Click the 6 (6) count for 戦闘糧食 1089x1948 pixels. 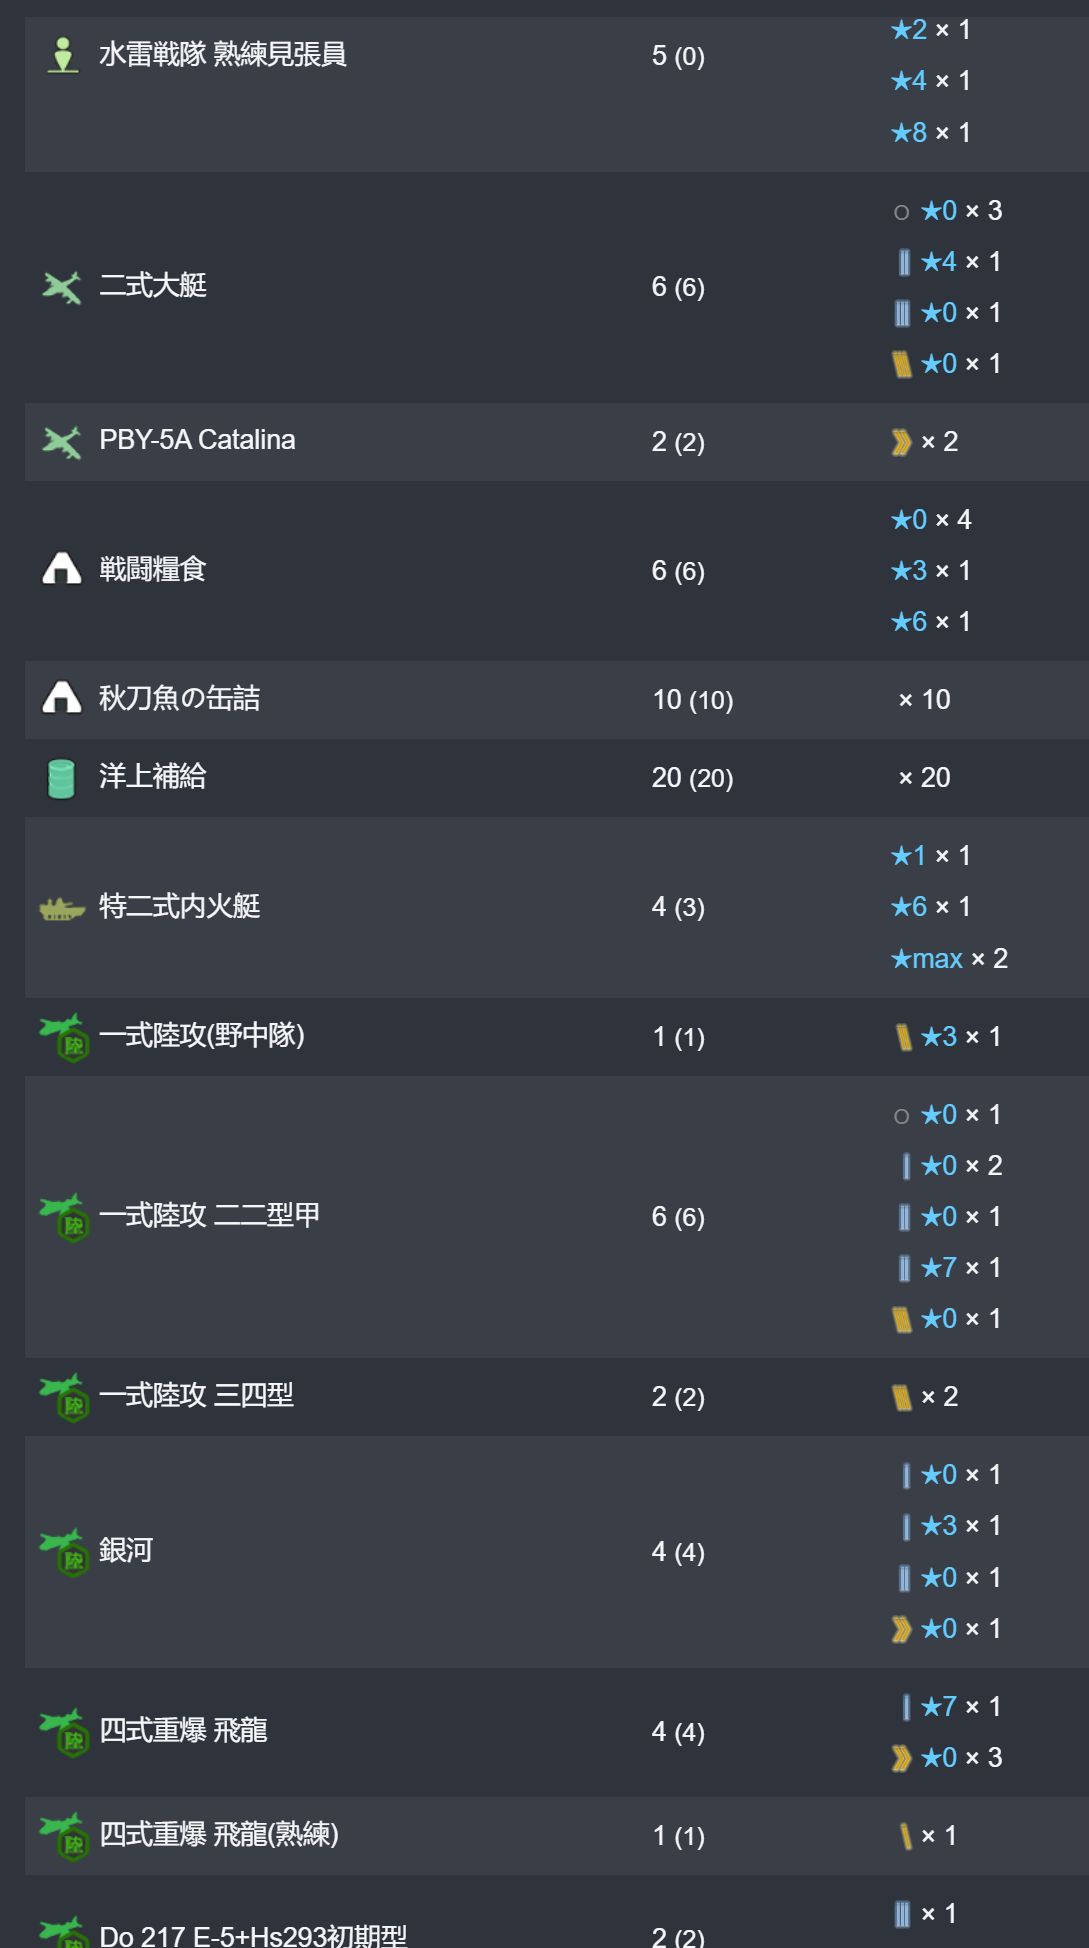pos(678,571)
